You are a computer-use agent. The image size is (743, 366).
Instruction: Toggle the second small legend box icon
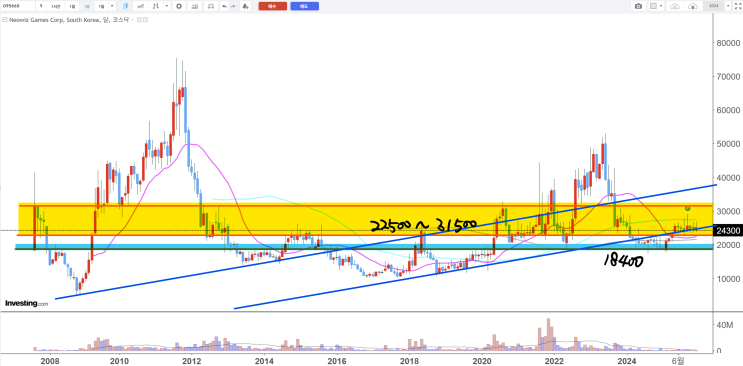pos(145,20)
